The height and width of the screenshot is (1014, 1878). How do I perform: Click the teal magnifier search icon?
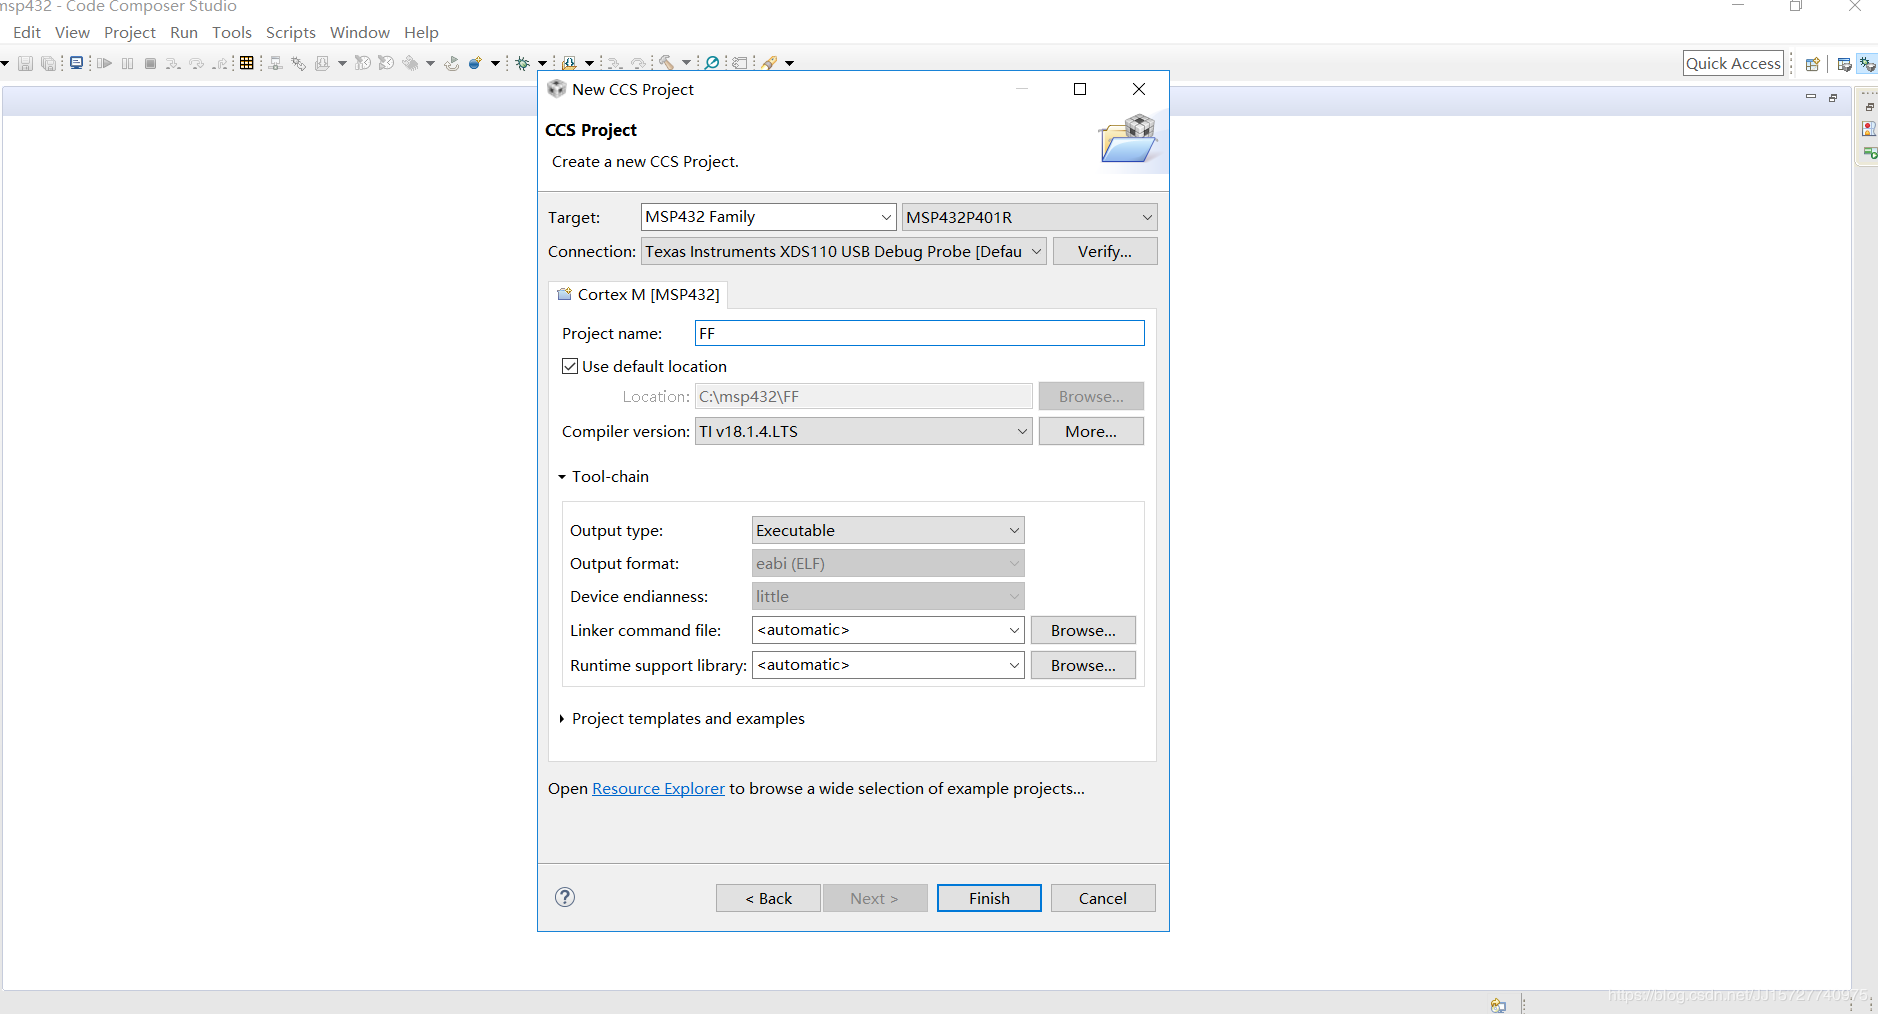point(712,63)
